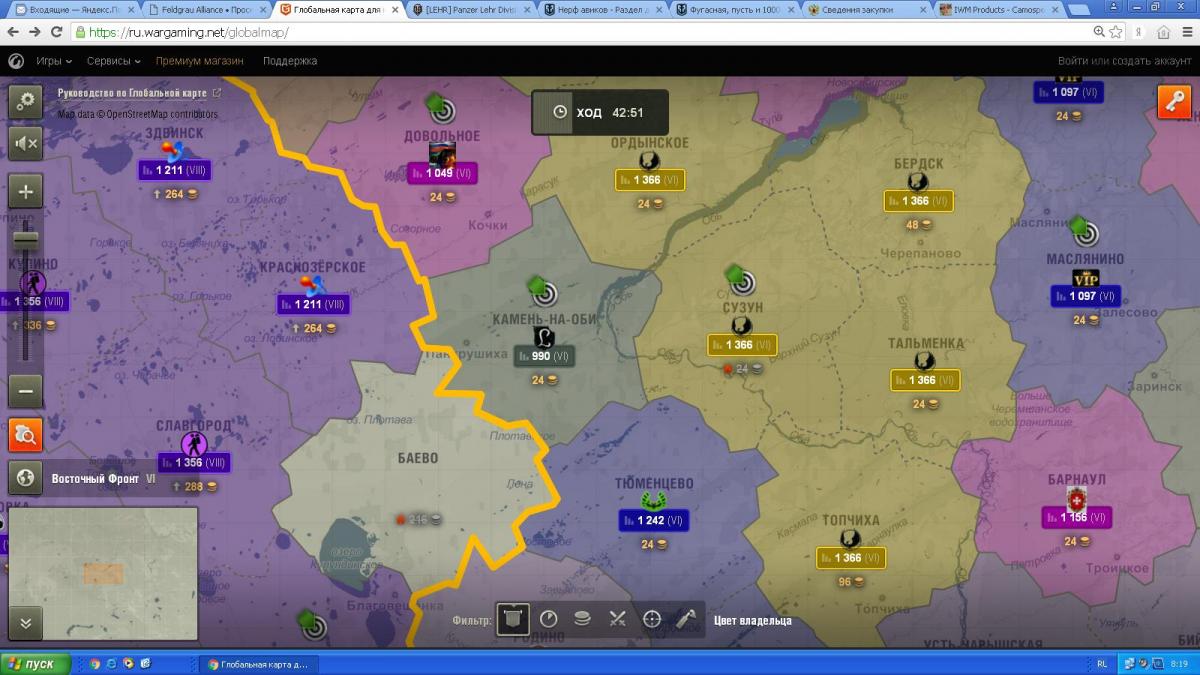The image size is (1200, 675).
Task: Select the wrench tool filter
Action: 686,619
